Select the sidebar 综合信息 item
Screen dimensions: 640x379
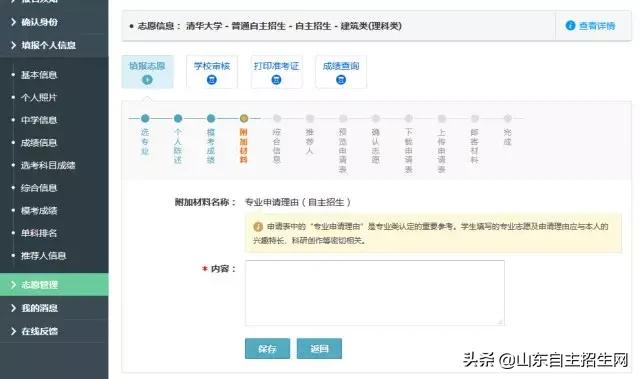pos(39,188)
